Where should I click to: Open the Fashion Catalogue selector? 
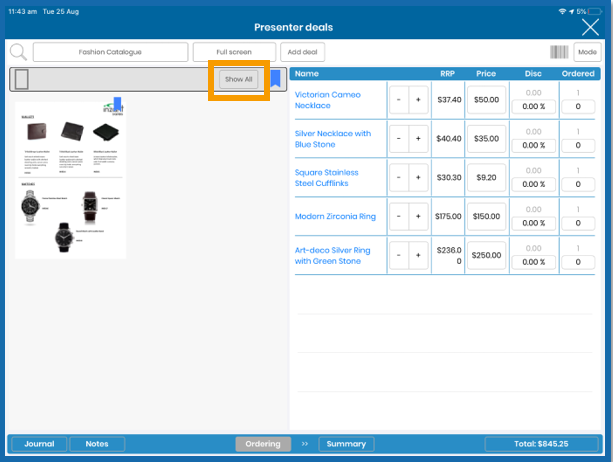[x=110, y=52]
